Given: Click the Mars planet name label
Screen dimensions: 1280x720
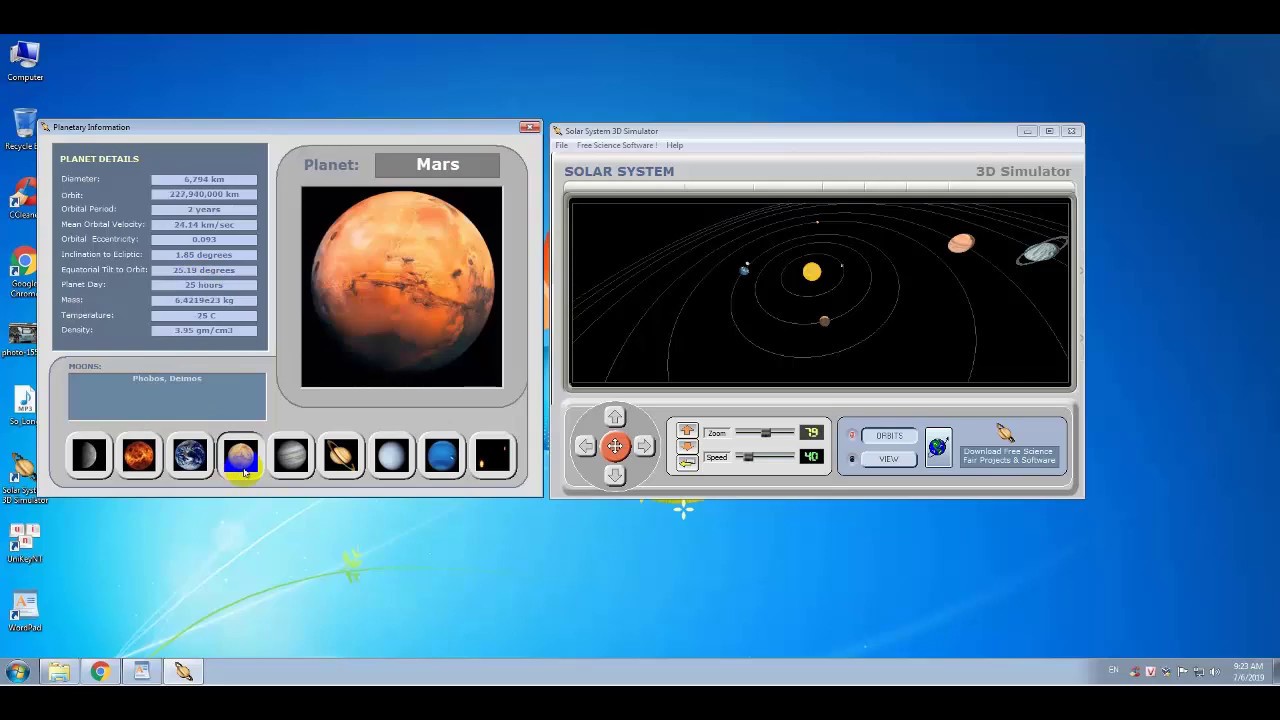Looking at the screenshot, I should tap(437, 165).
